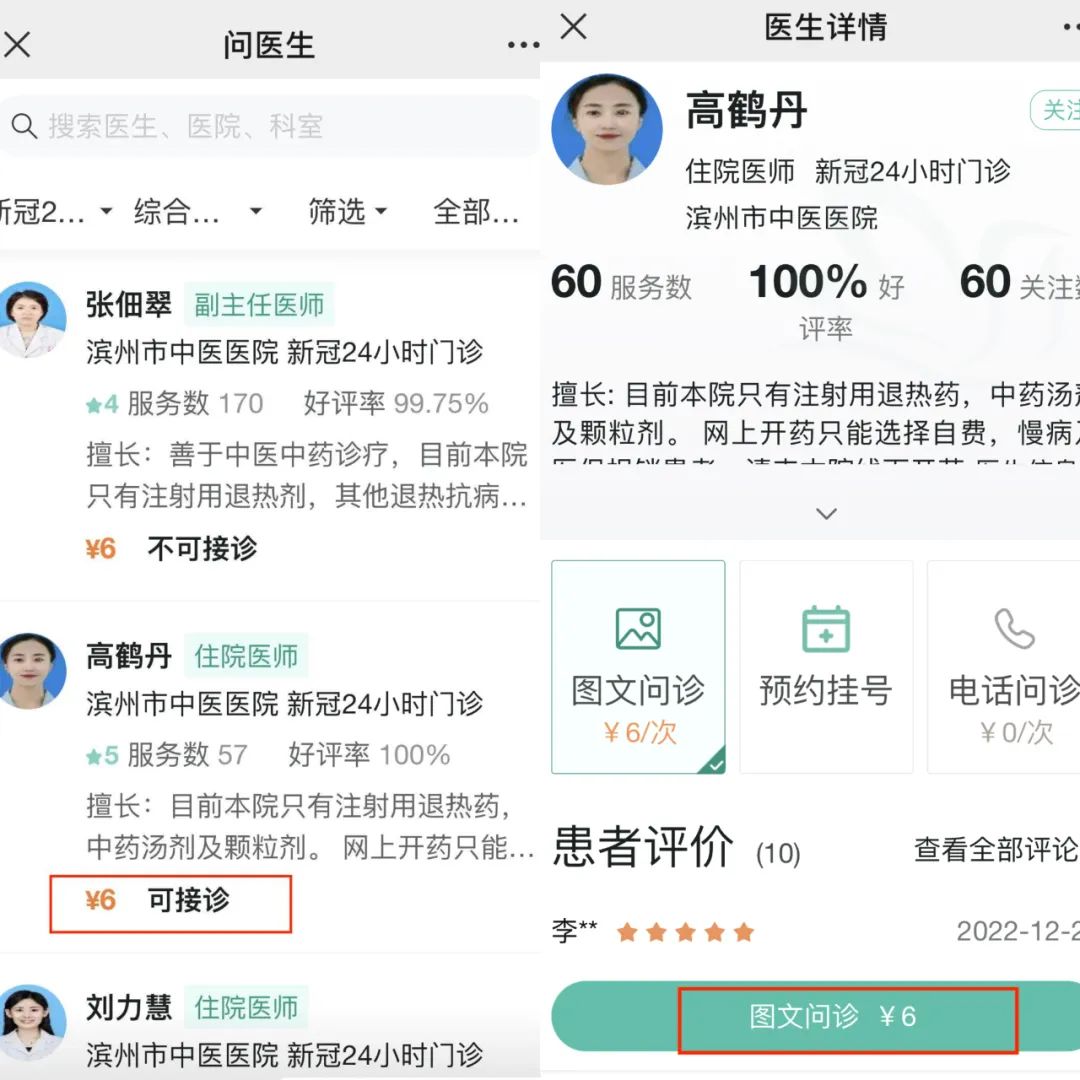Tap 高鹤丹 large profile photo
The image size is (1080, 1080).
click(x=607, y=129)
